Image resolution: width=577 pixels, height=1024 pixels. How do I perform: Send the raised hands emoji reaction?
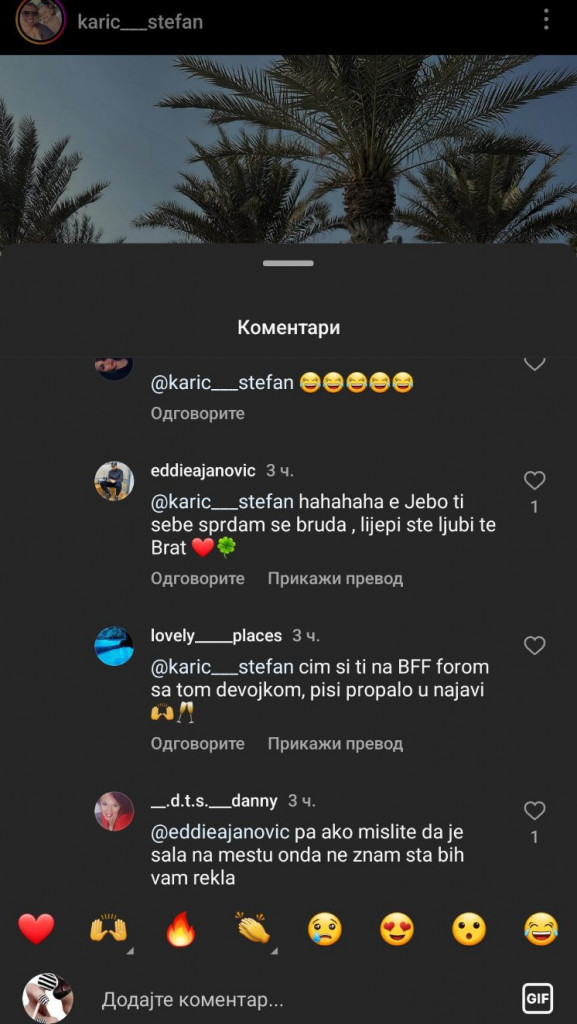108,929
